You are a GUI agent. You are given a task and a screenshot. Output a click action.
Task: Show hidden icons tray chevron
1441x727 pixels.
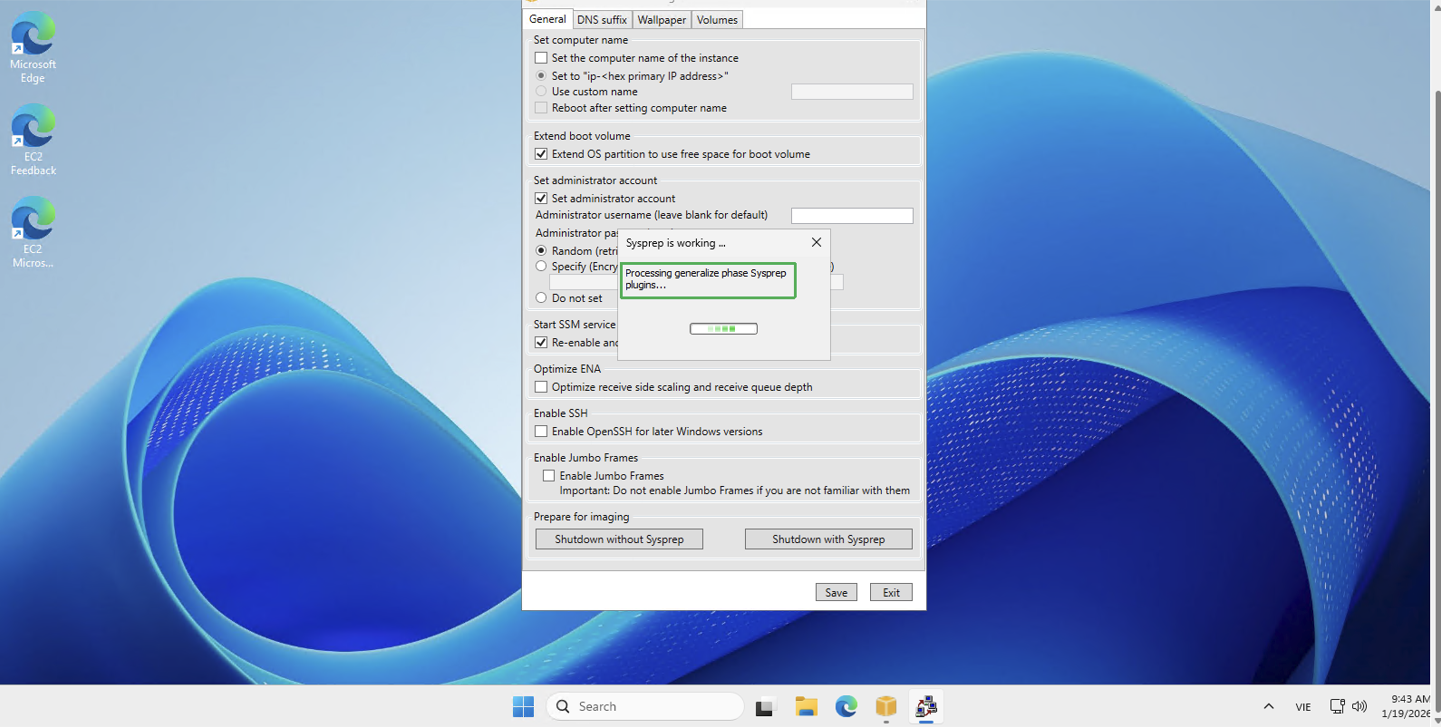tap(1268, 706)
